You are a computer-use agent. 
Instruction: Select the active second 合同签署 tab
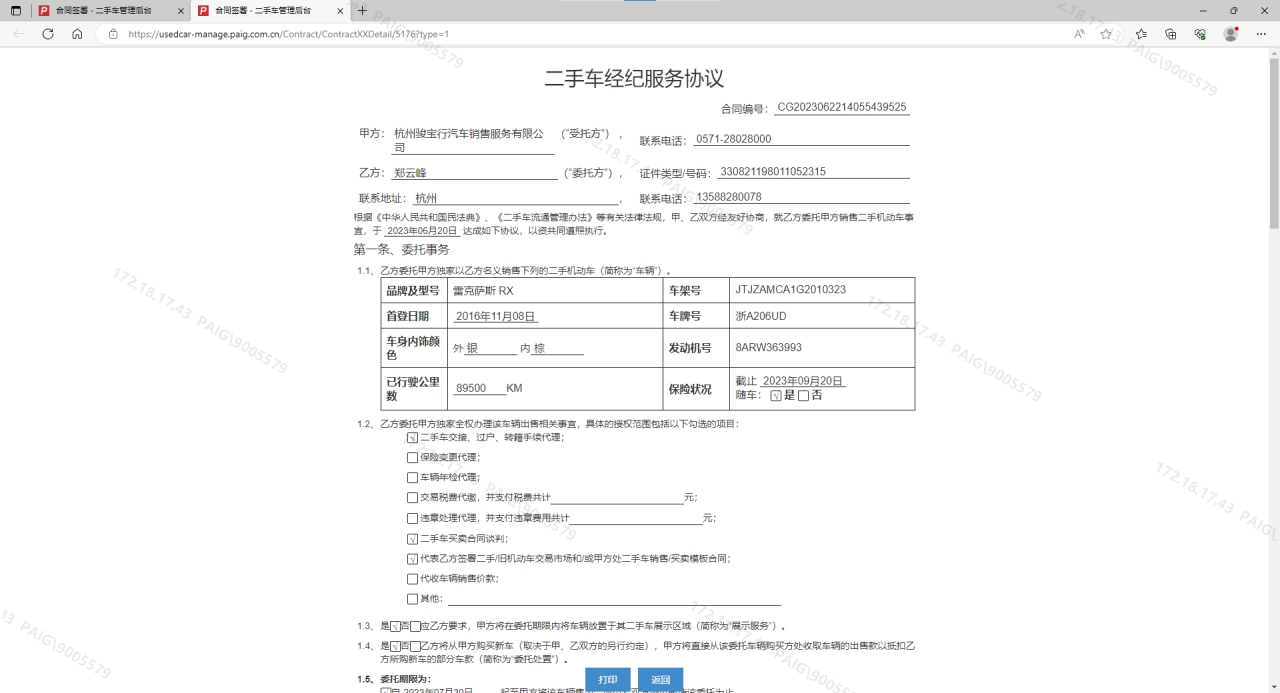coord(270,10)
